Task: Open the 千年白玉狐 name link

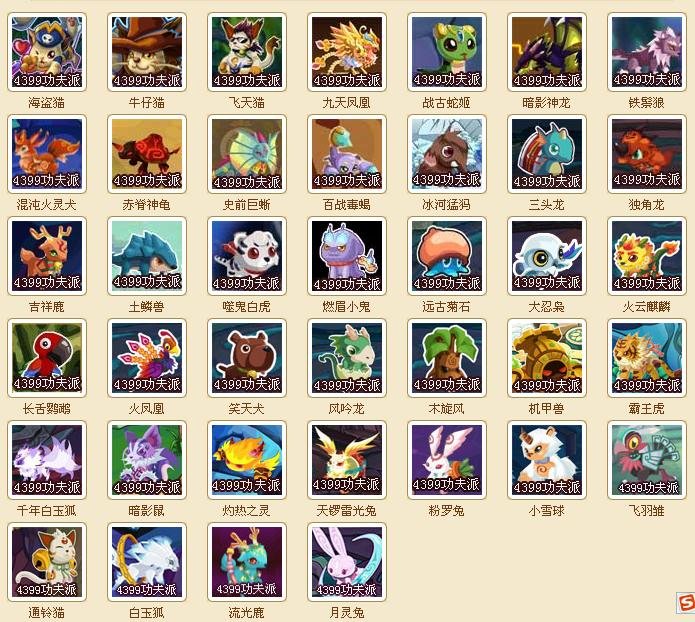Action: [47, 511]
